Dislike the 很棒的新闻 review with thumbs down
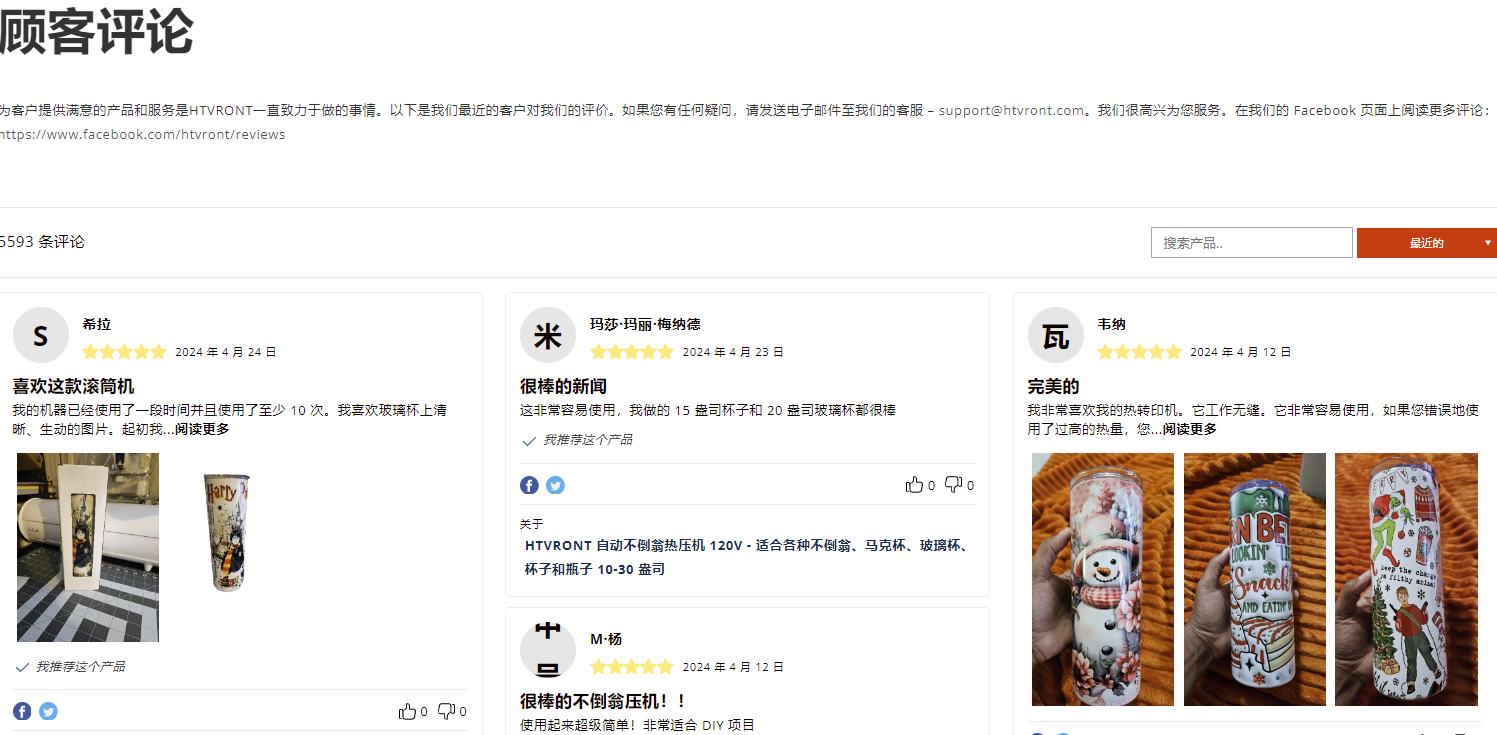 click(x=953, y=485)
